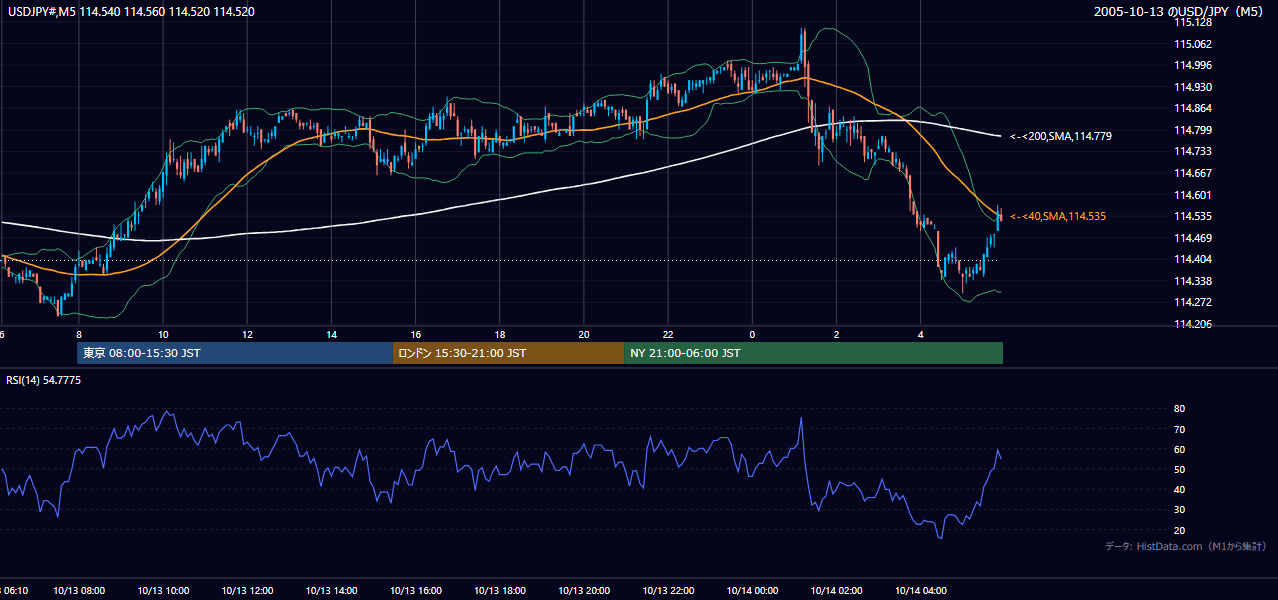Click the 10/13 08:00 time label
This screenshot has height=600, width=1278.
[78, 591]
